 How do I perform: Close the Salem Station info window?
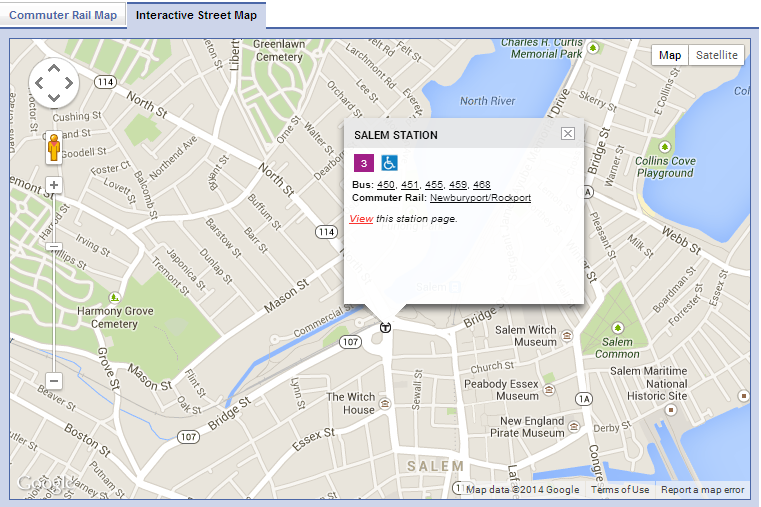(x=568, y=133)
